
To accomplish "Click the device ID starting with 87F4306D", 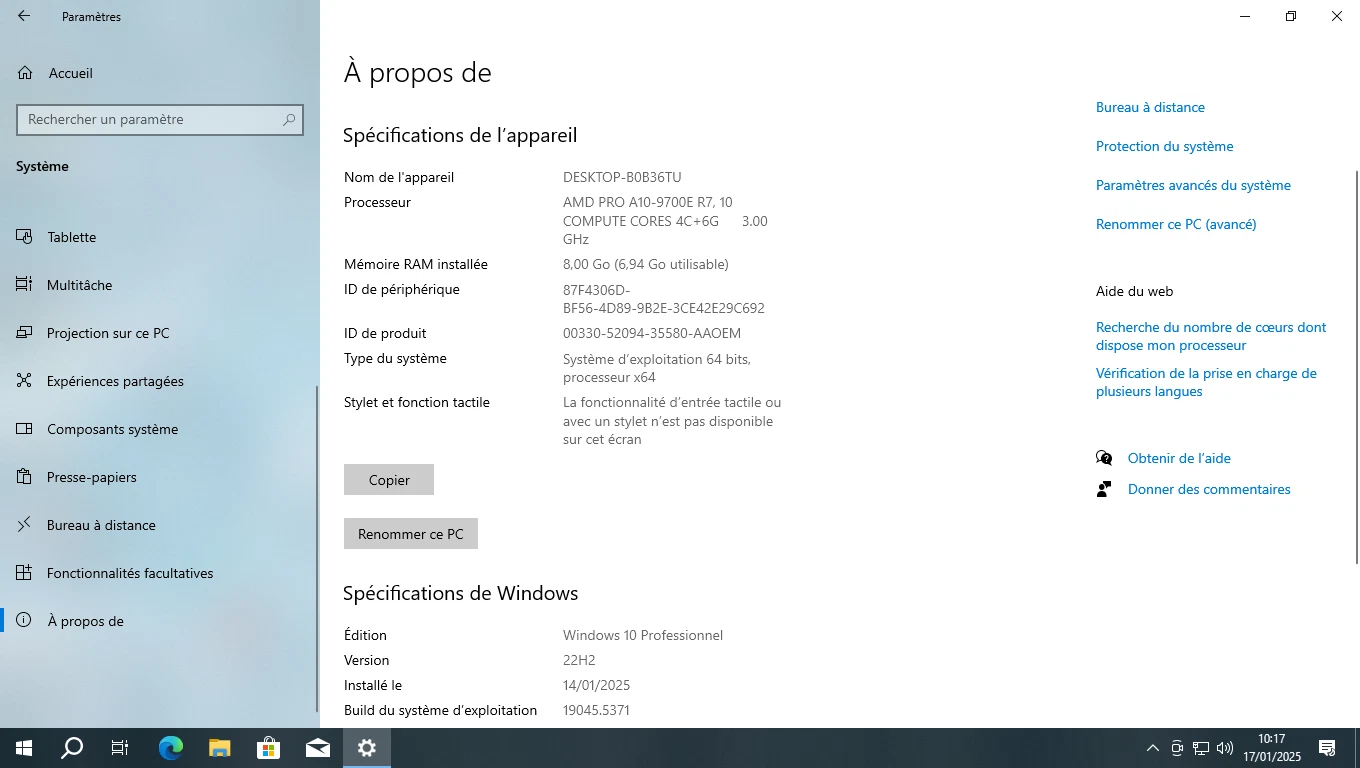I will pyautogui.click(x=664, y=299).
